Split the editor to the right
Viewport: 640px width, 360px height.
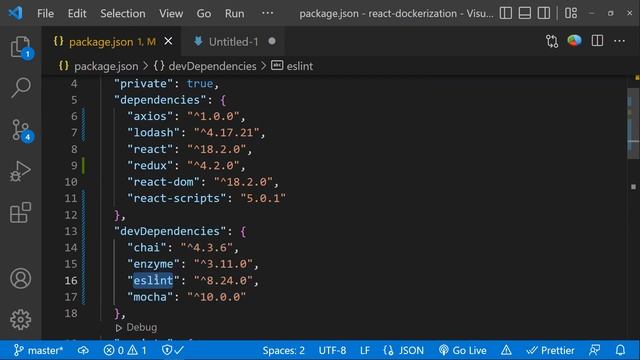(597, 41)
